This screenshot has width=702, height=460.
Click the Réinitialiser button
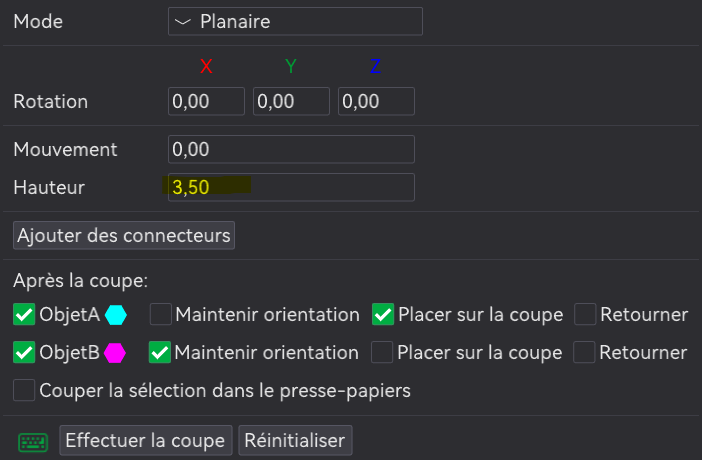[x=295, y=440]
